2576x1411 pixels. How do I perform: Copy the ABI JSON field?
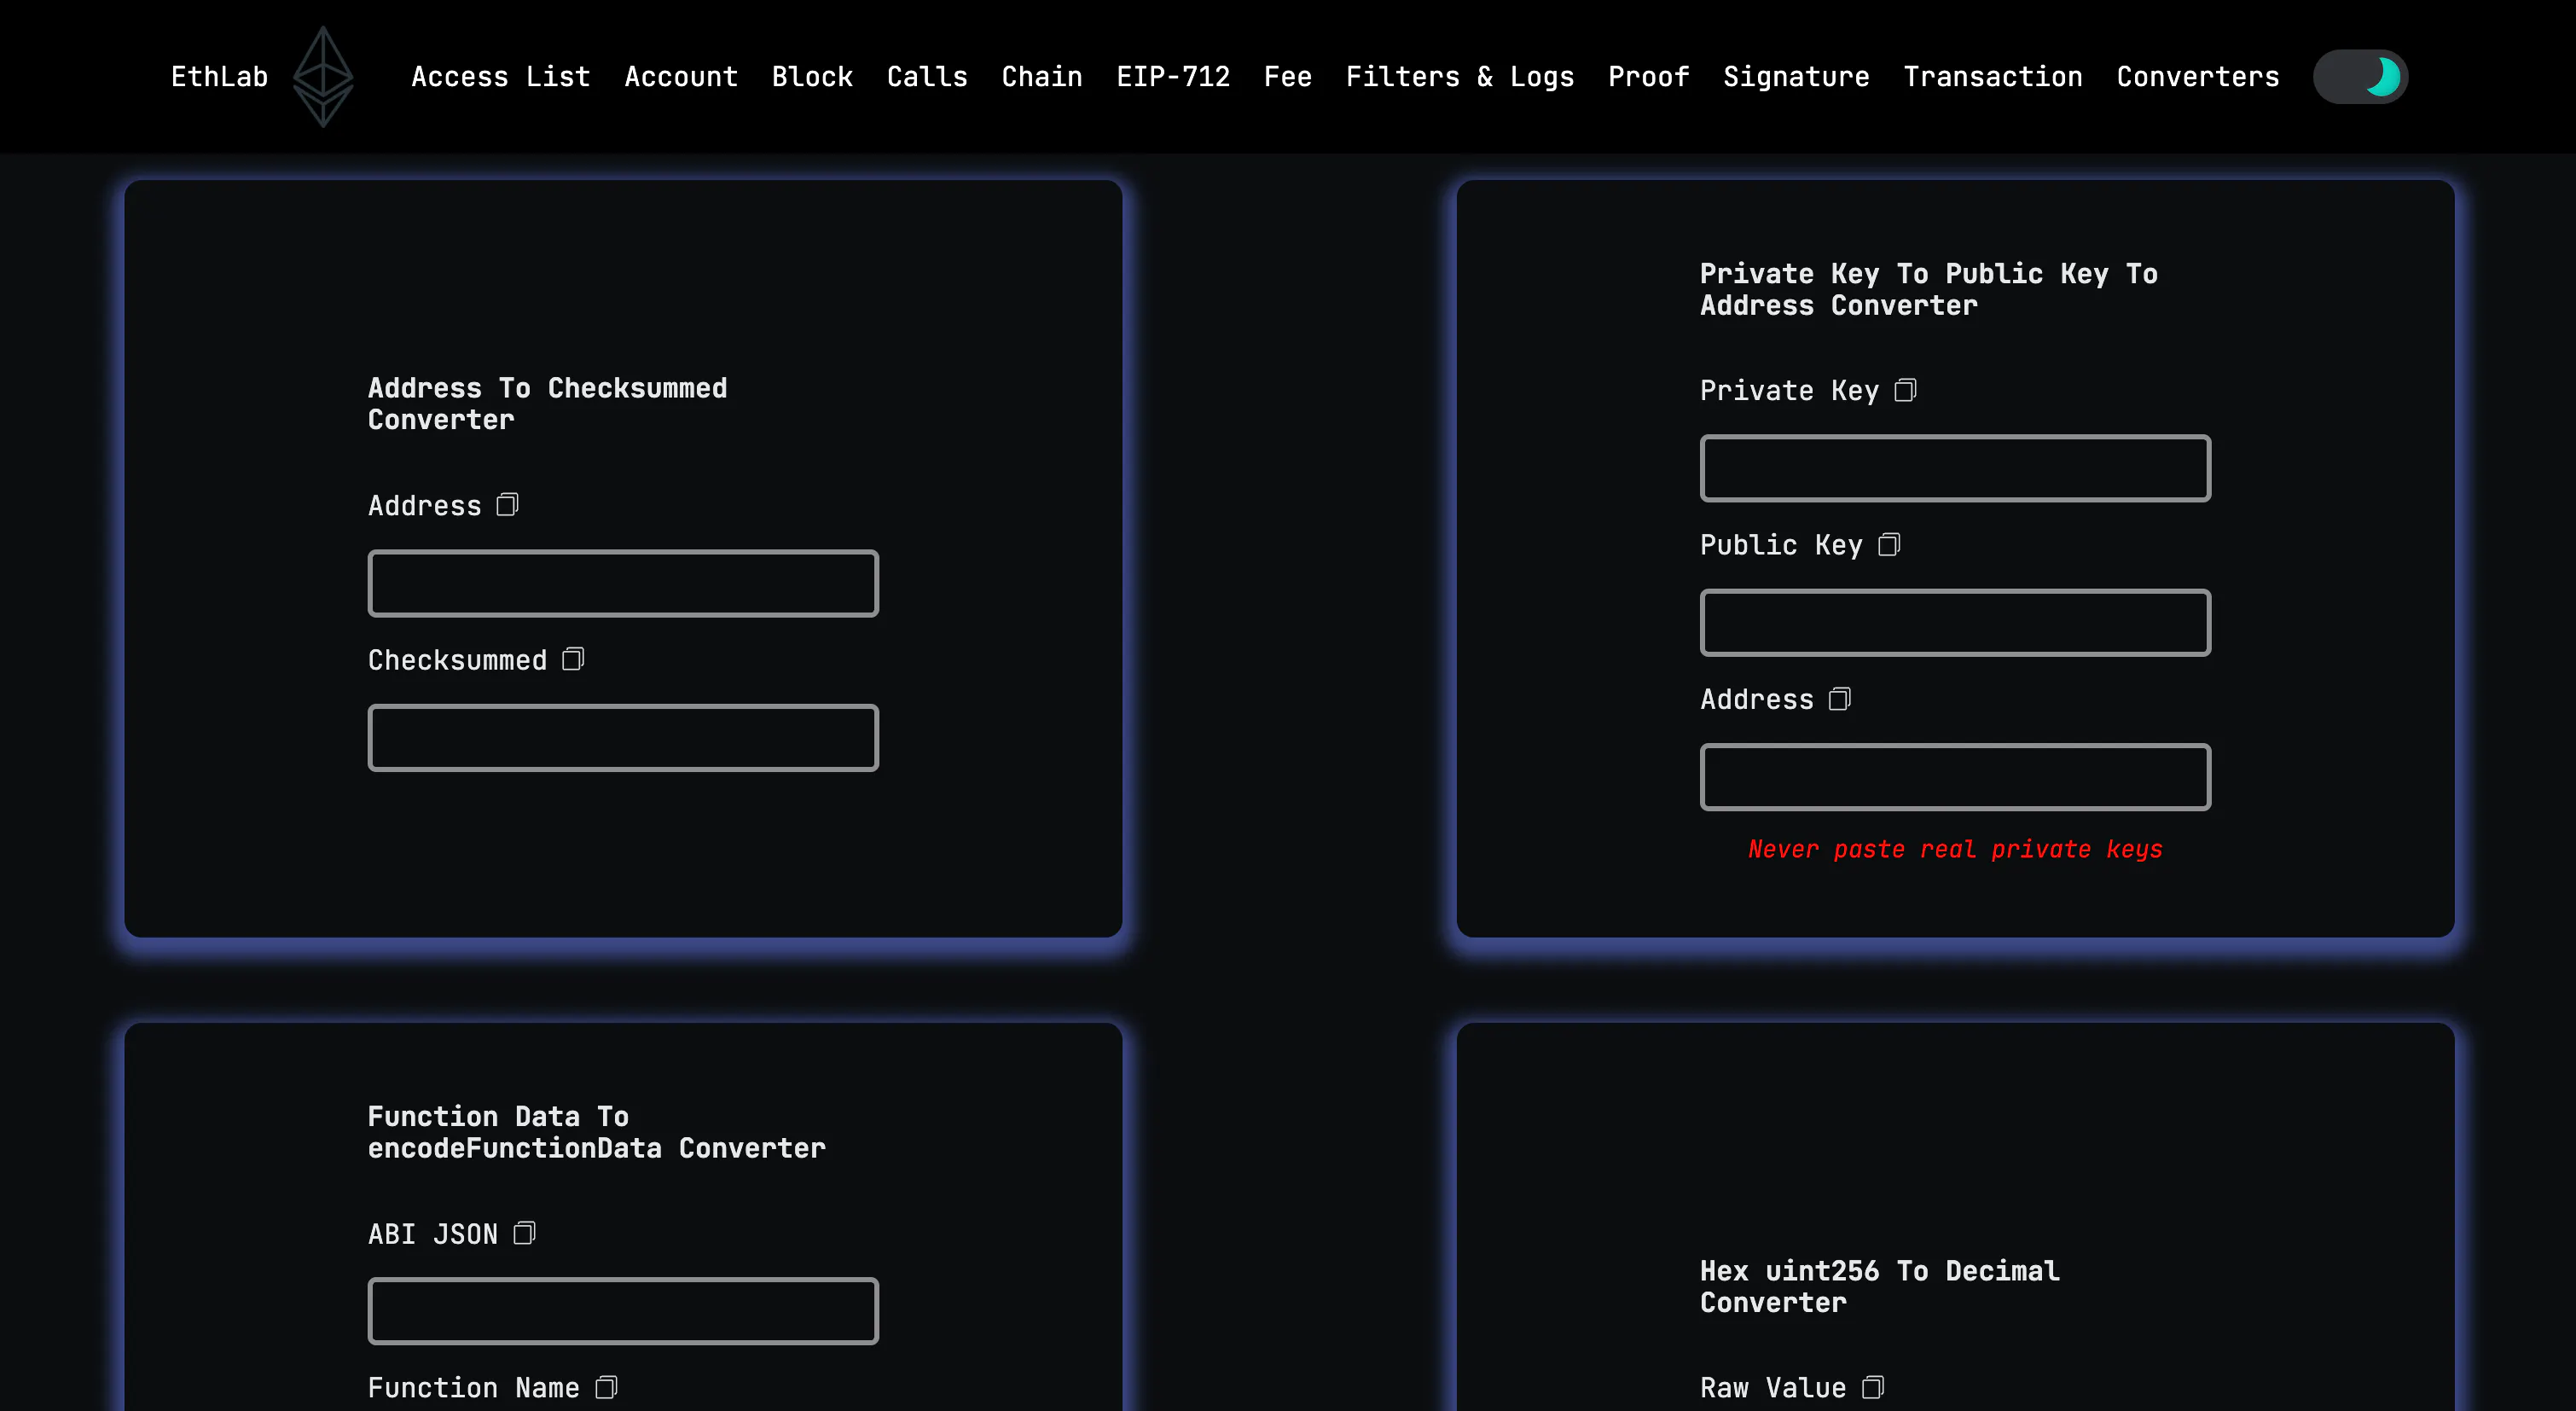coord(525,1233)
